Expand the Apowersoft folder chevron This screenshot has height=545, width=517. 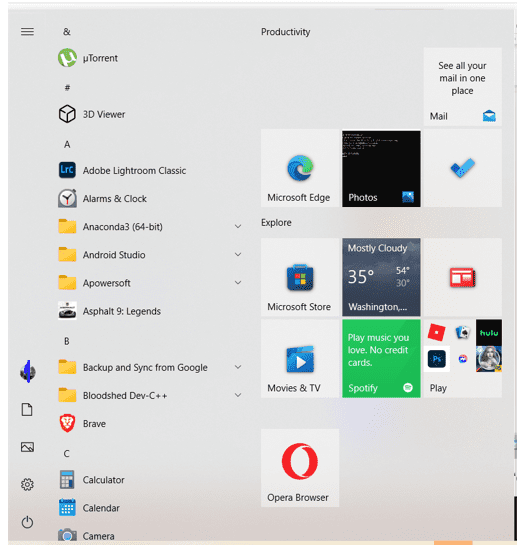[238, 283]
